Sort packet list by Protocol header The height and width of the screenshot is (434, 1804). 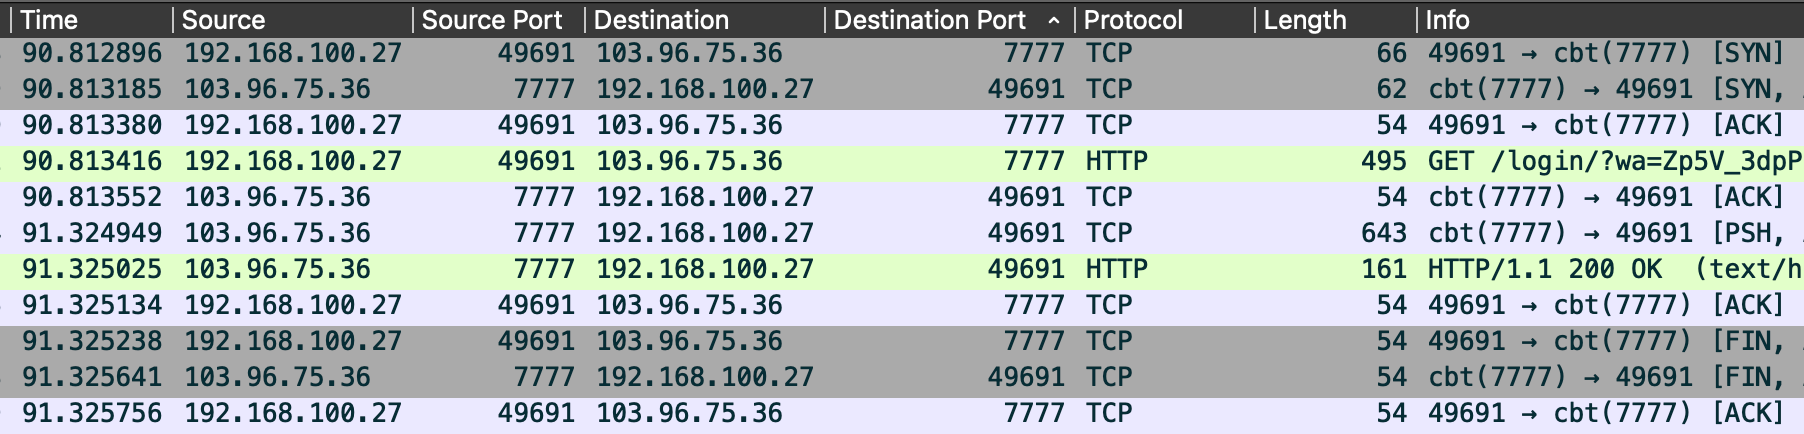pos(1133,20)
